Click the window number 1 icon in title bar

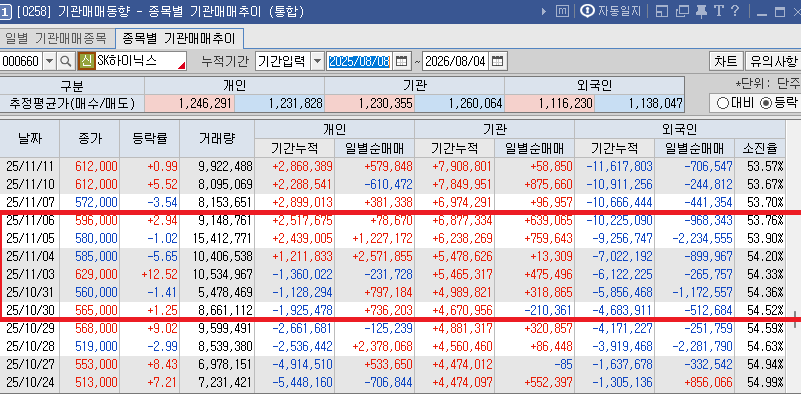(6, 12)
